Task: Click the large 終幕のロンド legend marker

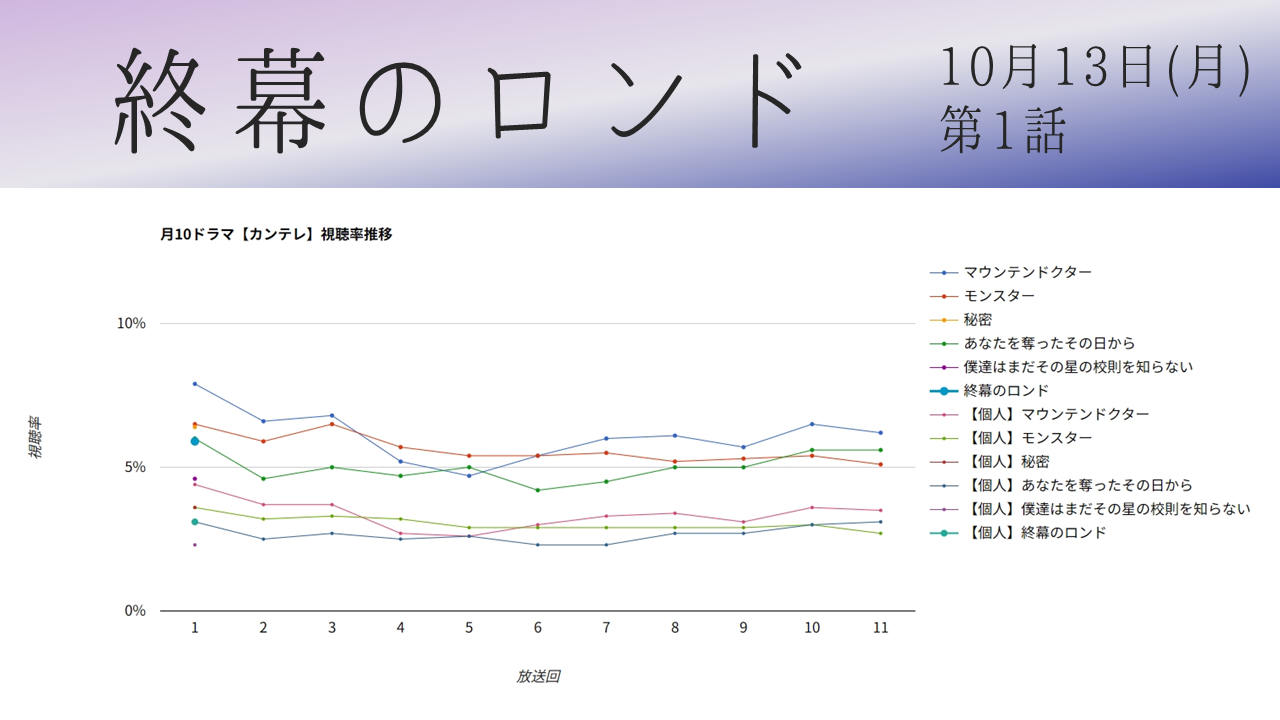Action: click(943, 391)
